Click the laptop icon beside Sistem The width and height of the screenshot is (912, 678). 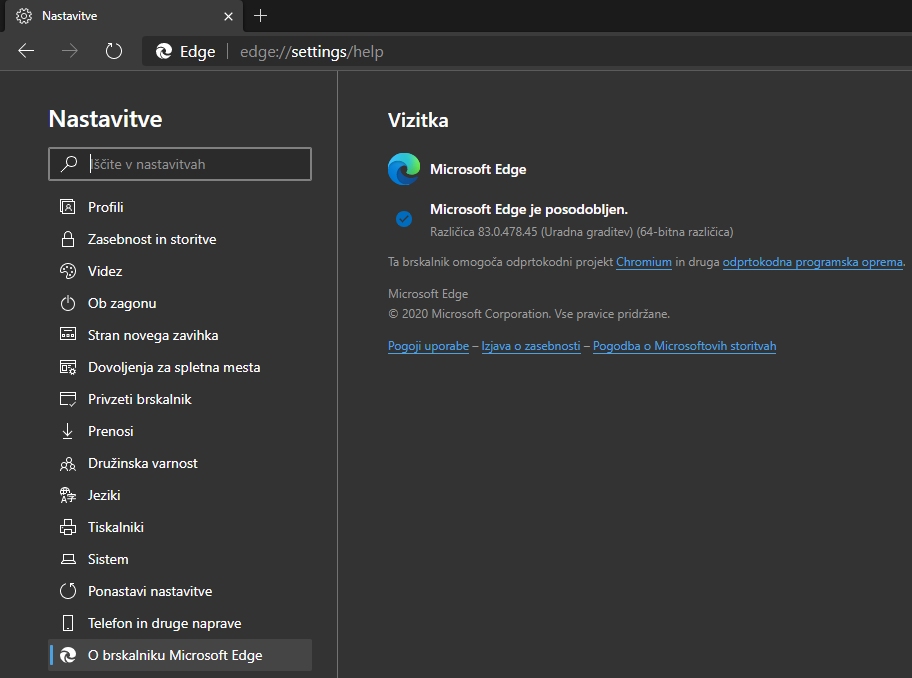[x=68, y=559]
